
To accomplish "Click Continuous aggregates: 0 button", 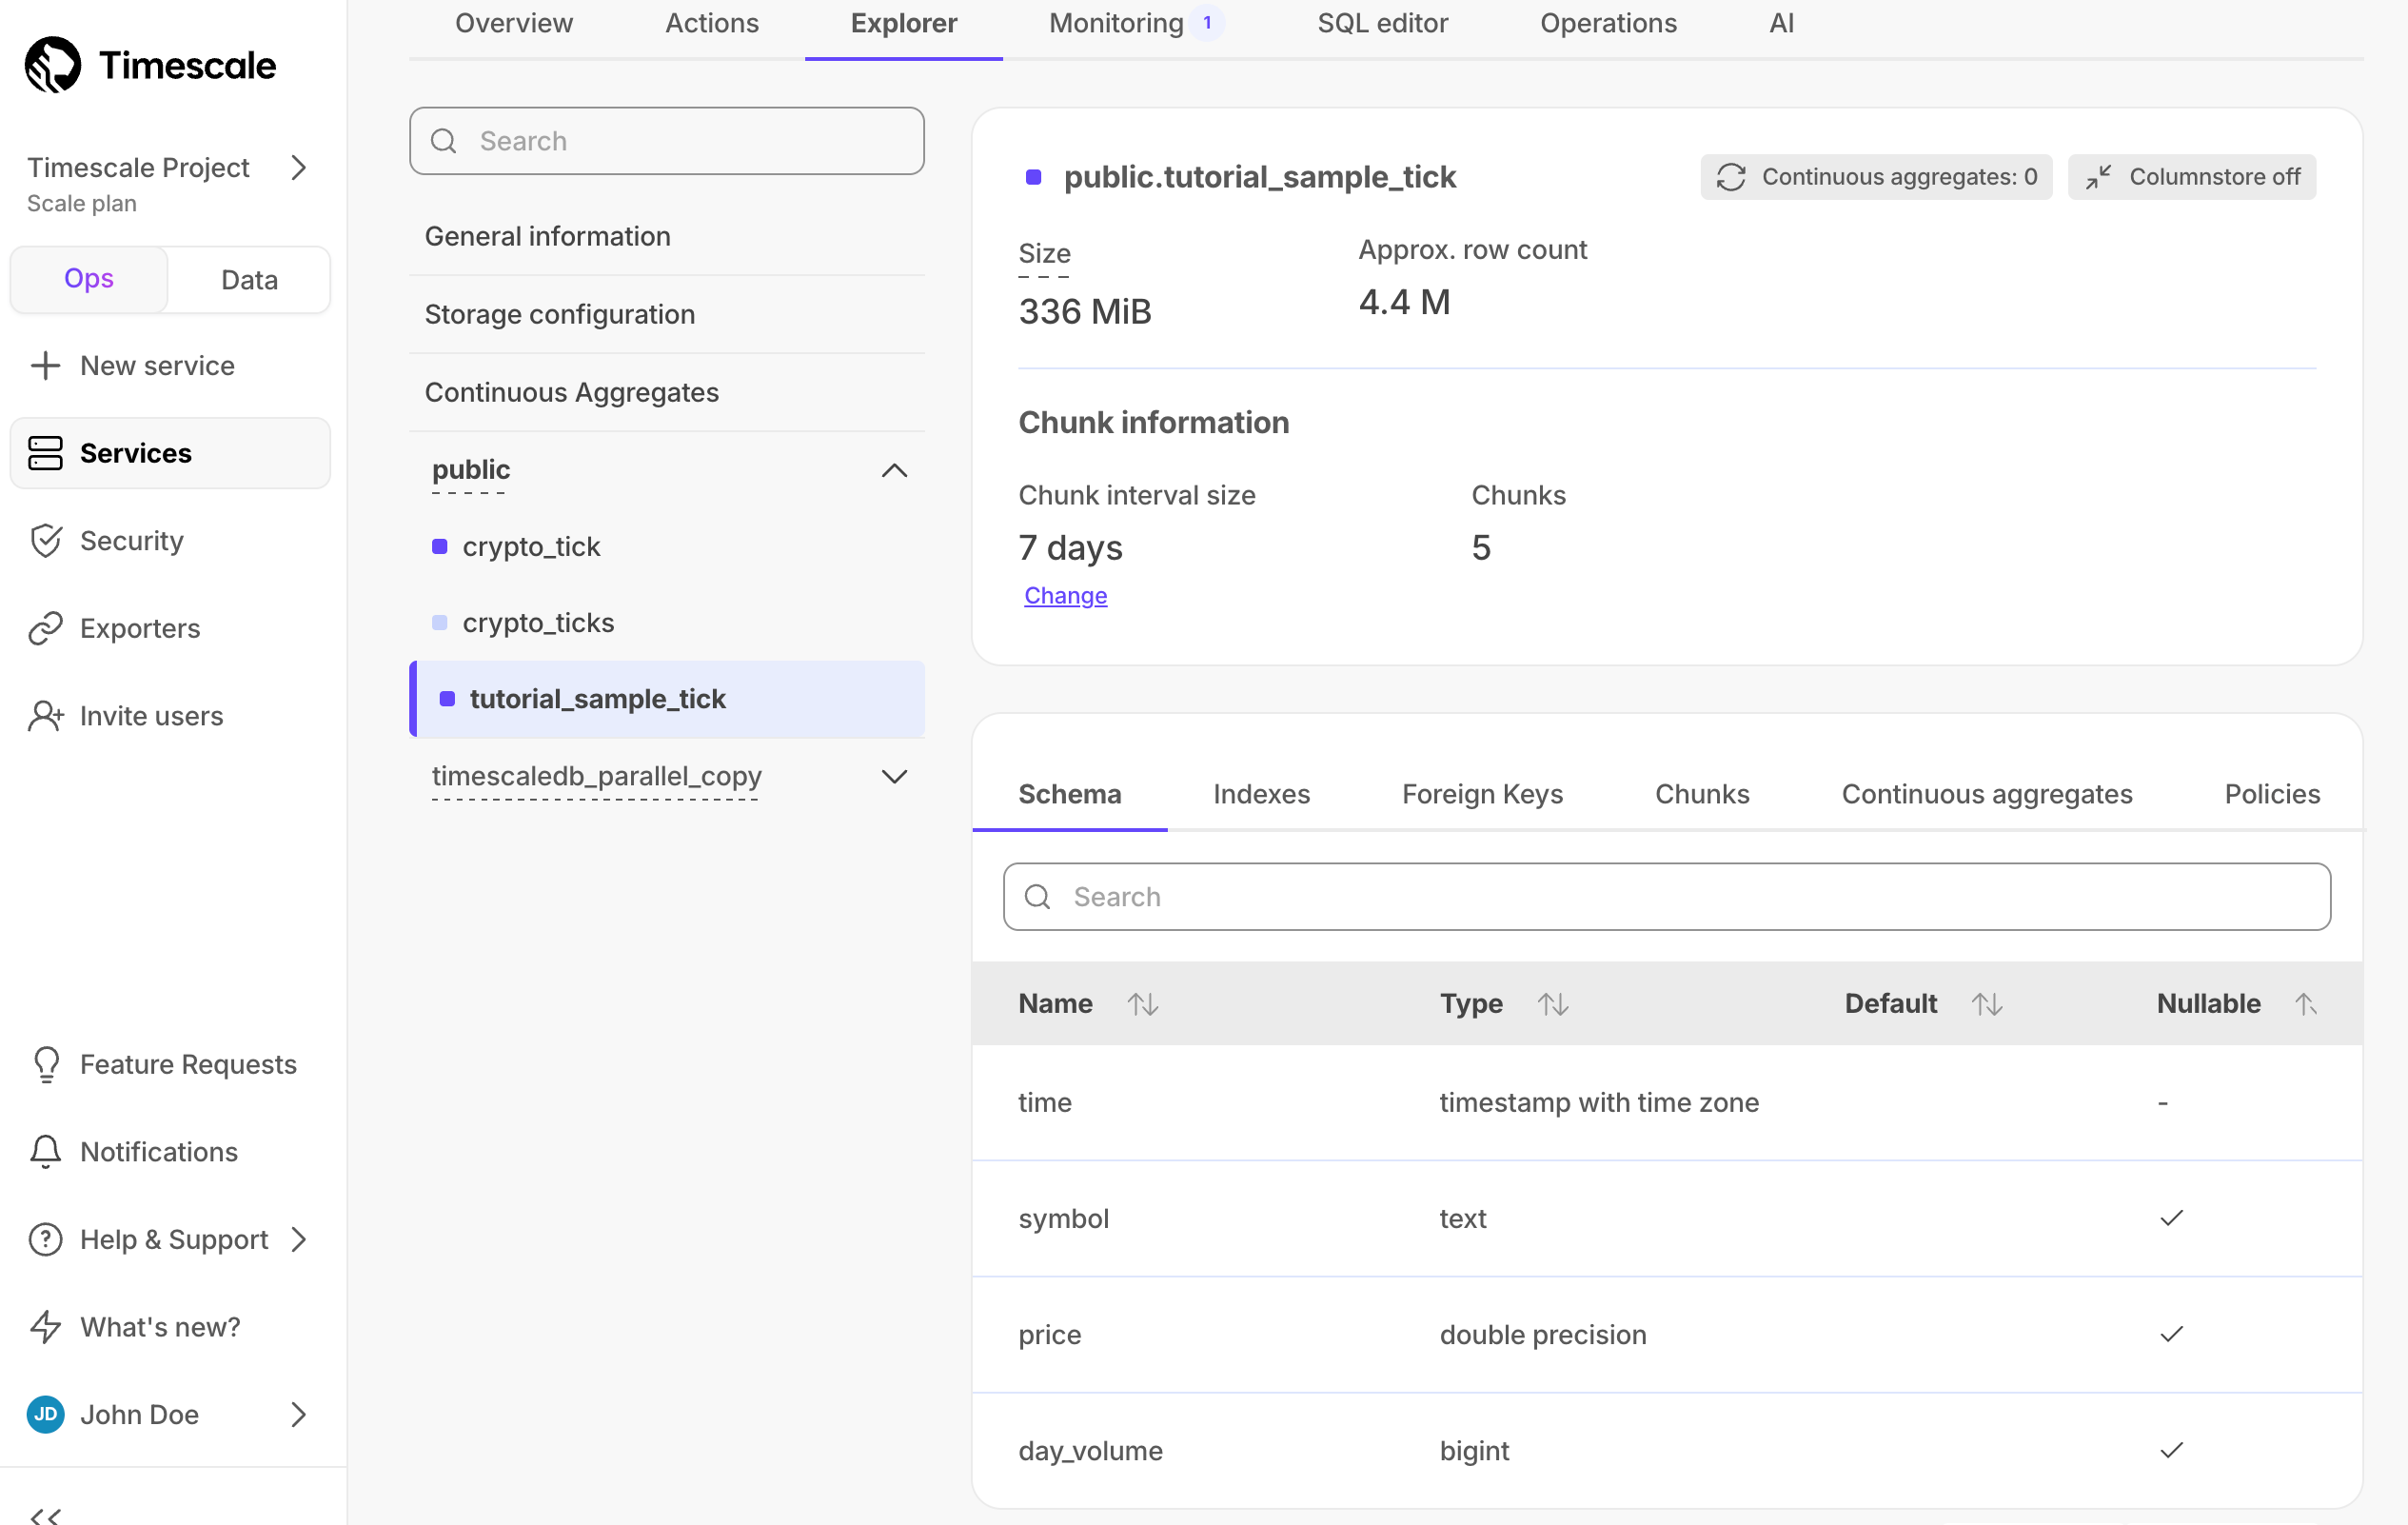I will (x=1876, y=177).
